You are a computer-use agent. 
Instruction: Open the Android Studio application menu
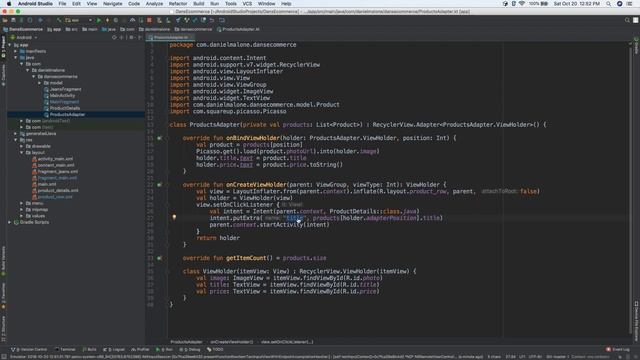35,4
